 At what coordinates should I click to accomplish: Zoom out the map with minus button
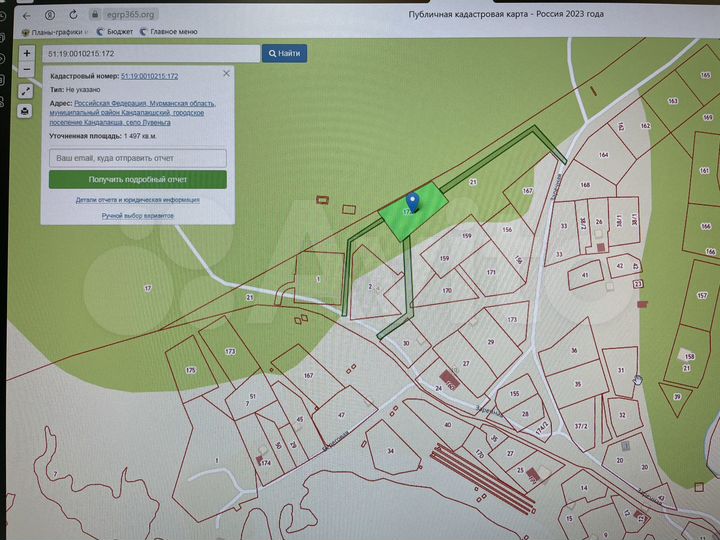coord(26,70)
